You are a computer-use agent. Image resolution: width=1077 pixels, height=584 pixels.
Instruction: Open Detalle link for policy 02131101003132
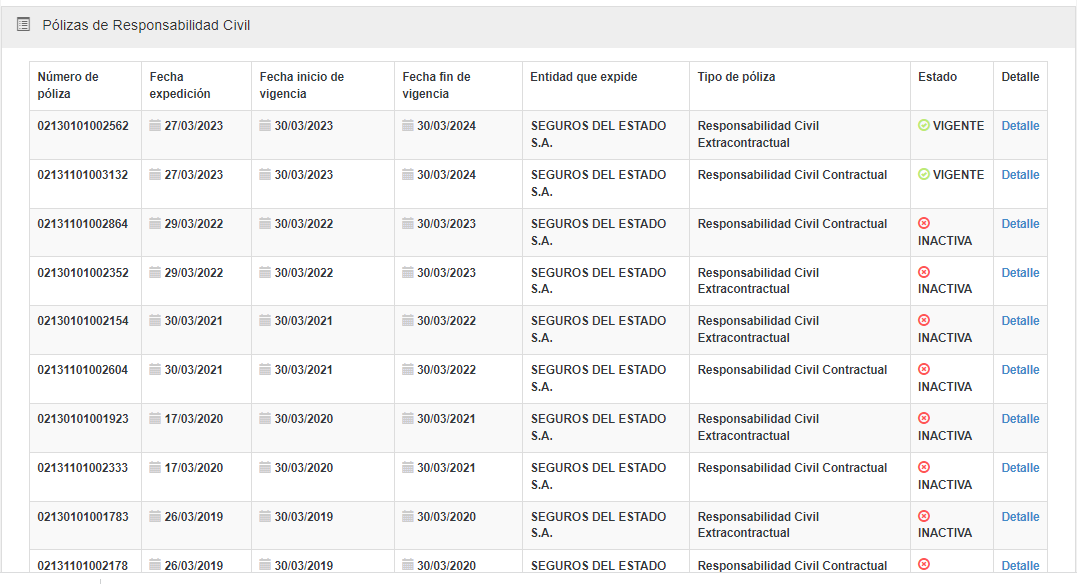[x=1020, y=175]
